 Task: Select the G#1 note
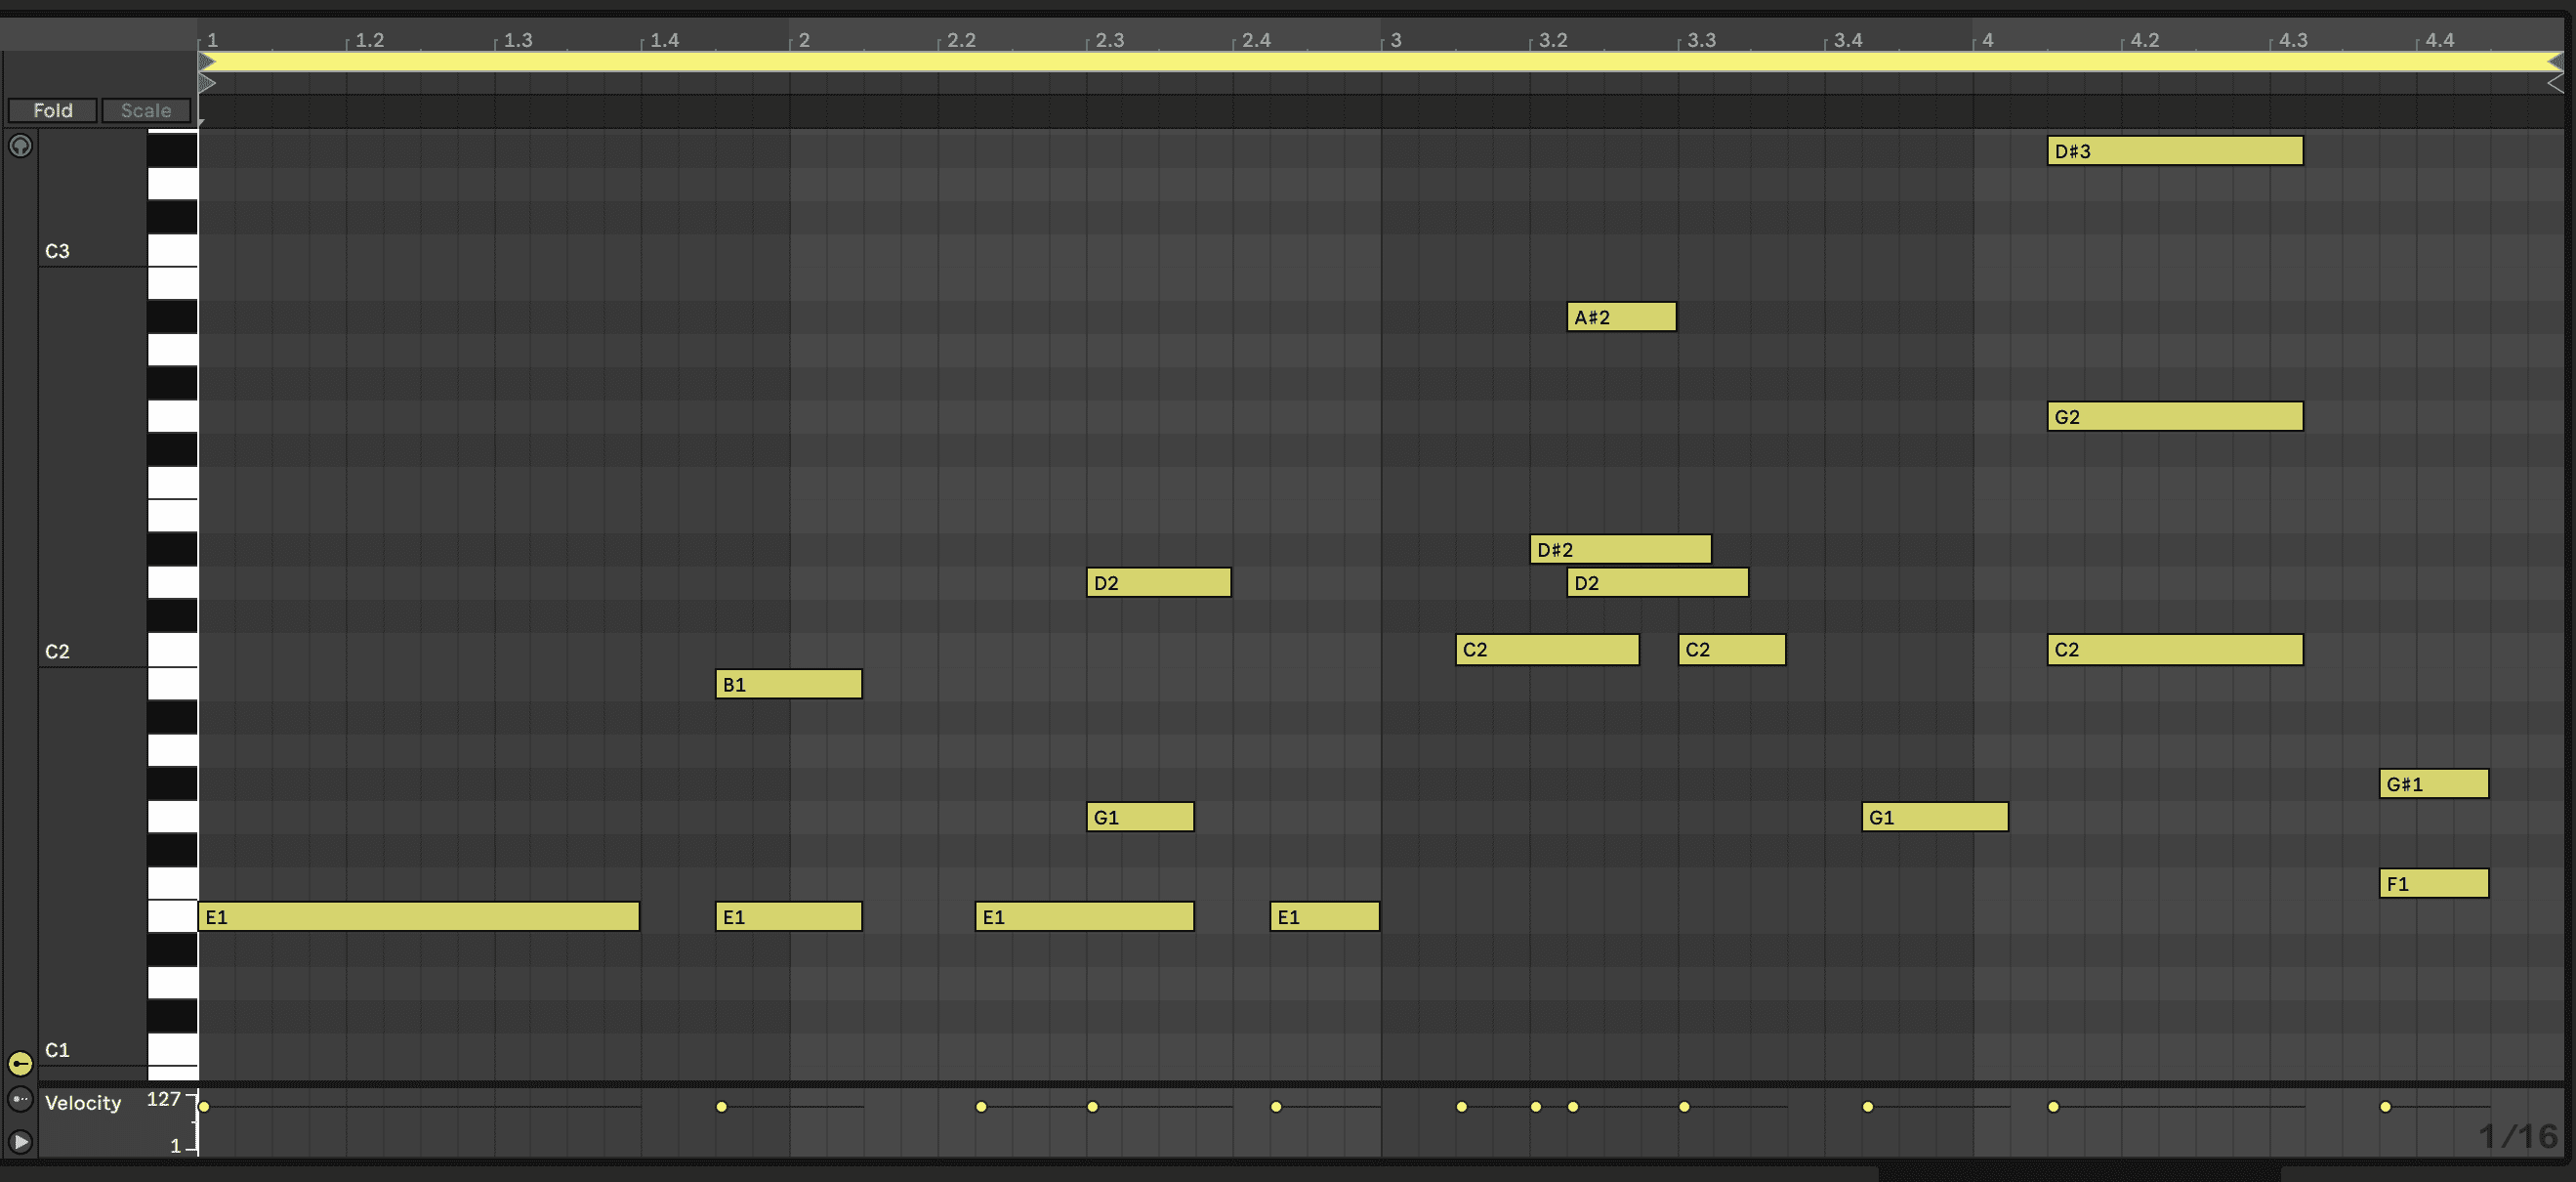click(x=2433, y=784)
